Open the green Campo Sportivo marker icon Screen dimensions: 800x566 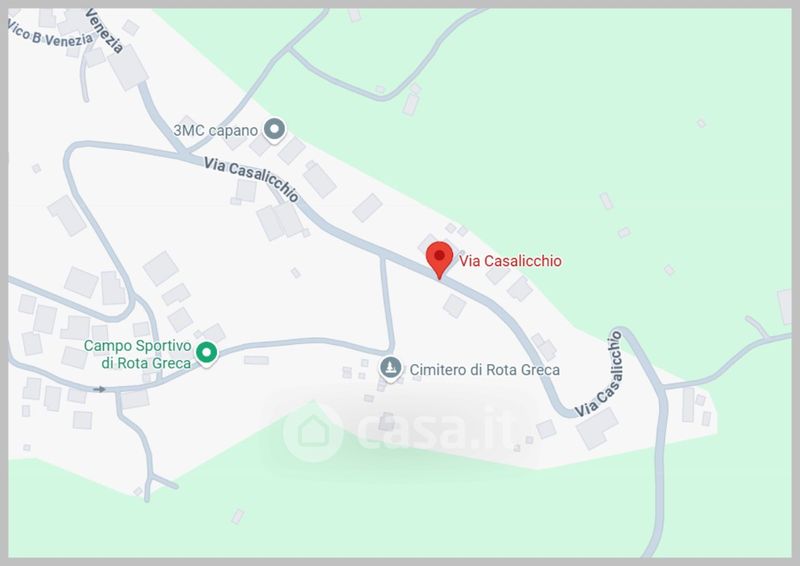[x=207, y=353]
